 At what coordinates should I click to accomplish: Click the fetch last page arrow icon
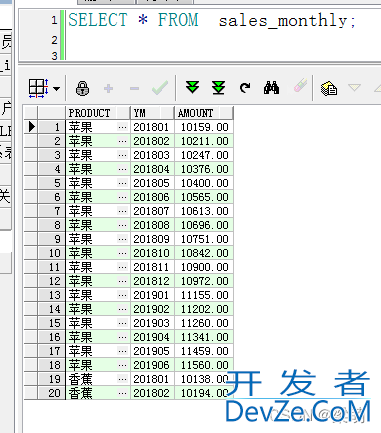(218, 88)
